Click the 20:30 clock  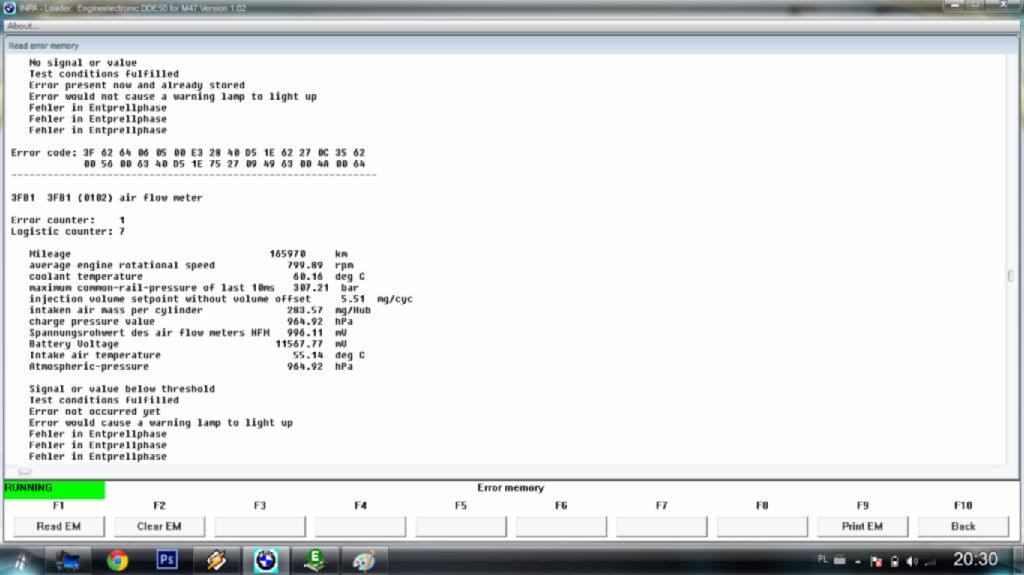coord(975,559)
